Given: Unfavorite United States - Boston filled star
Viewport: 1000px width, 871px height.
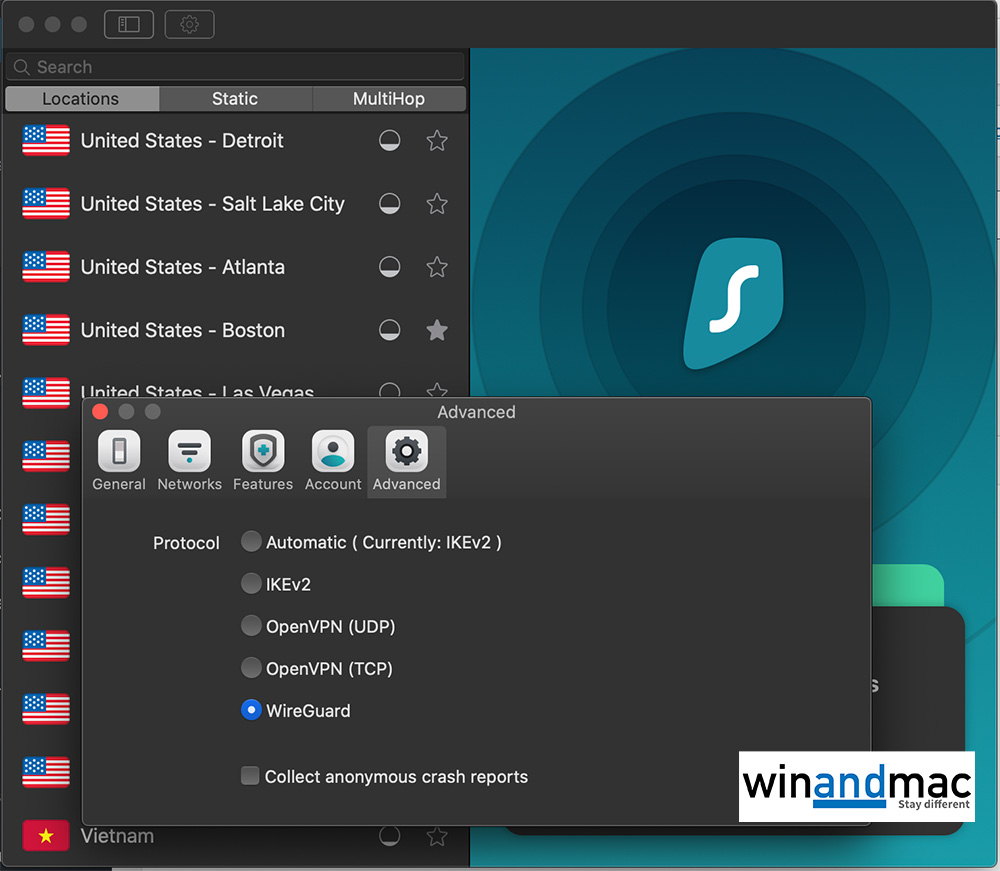Looking at the screenshot, I should (x=437, y=330).
